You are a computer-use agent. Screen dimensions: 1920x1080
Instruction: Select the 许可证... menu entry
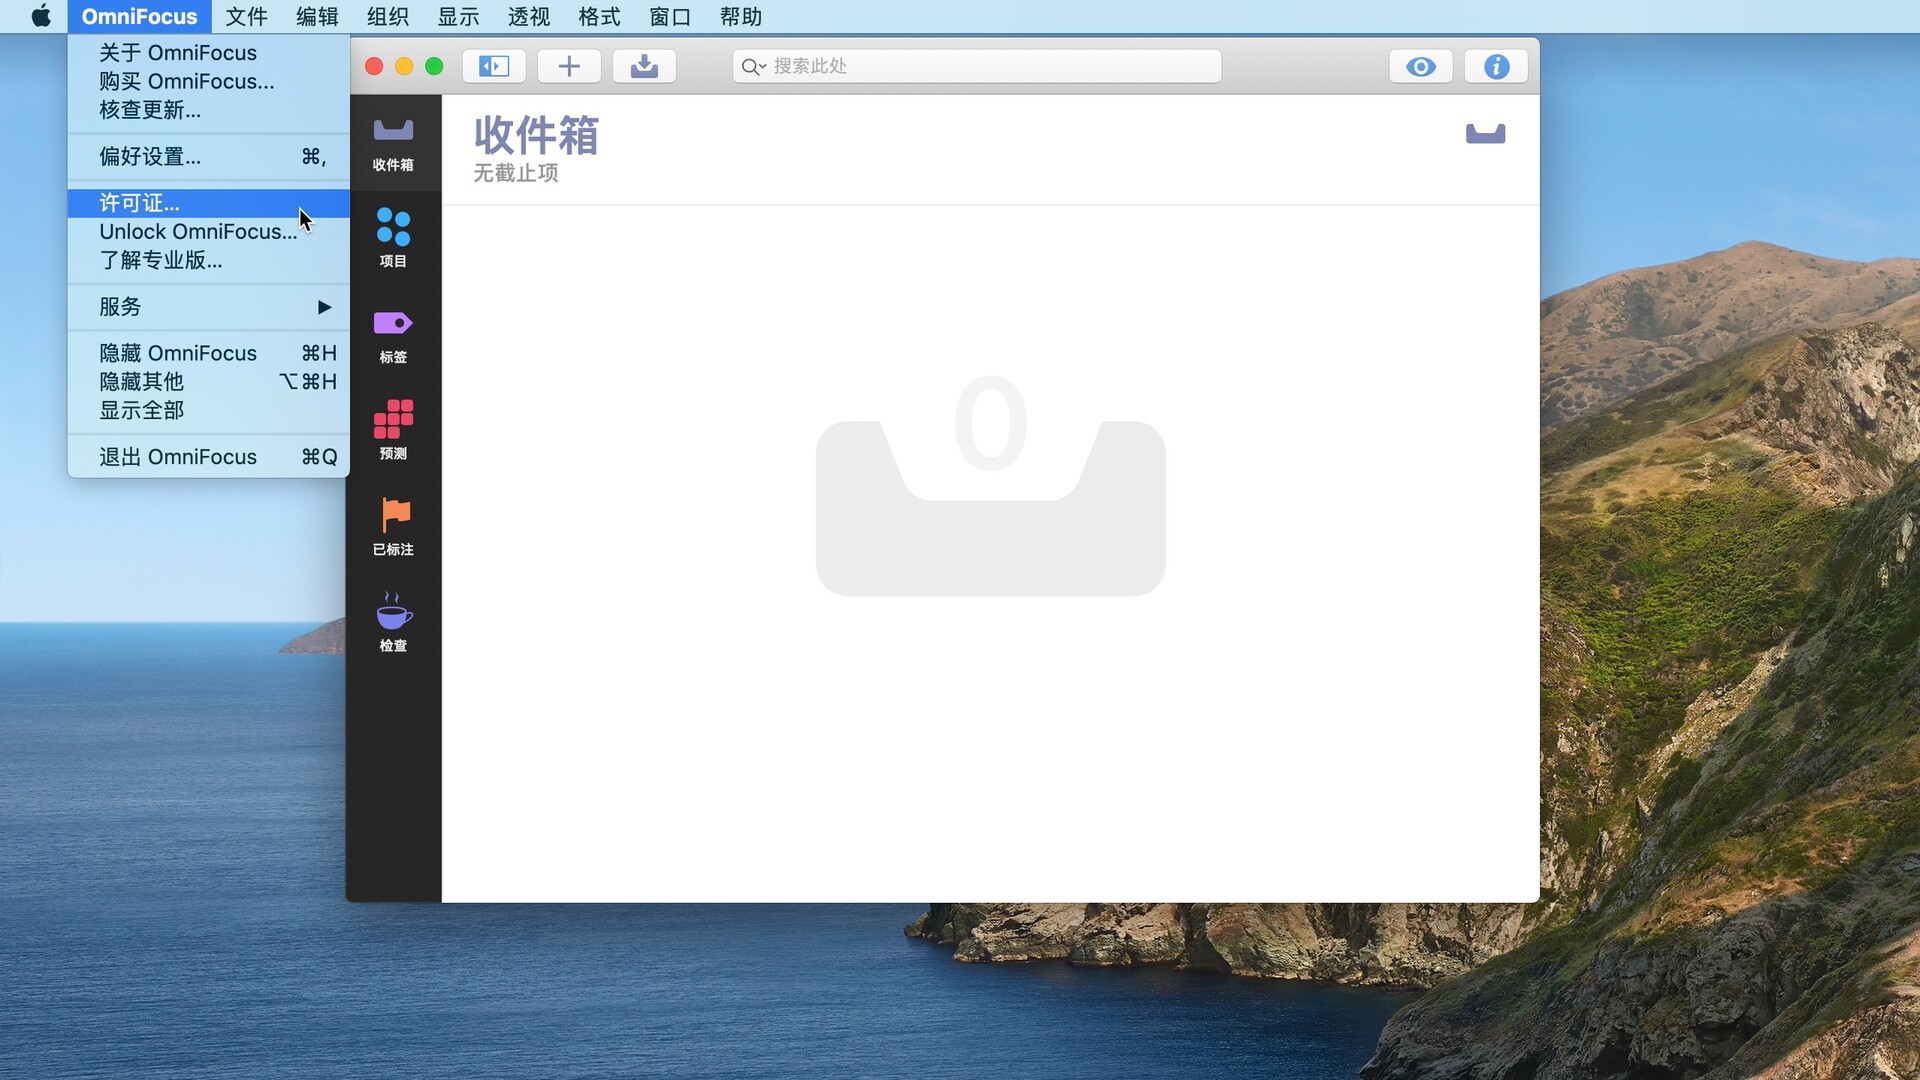click(209, 203)
